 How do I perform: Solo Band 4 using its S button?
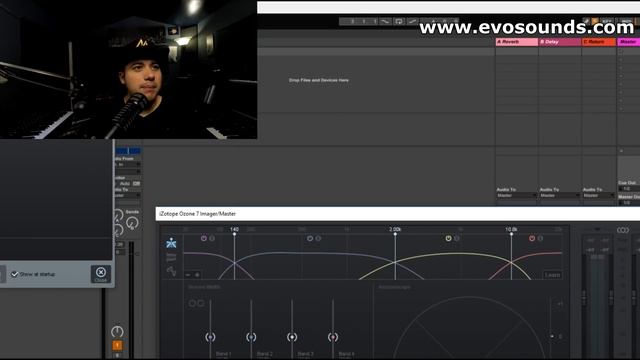pos(540,238)
